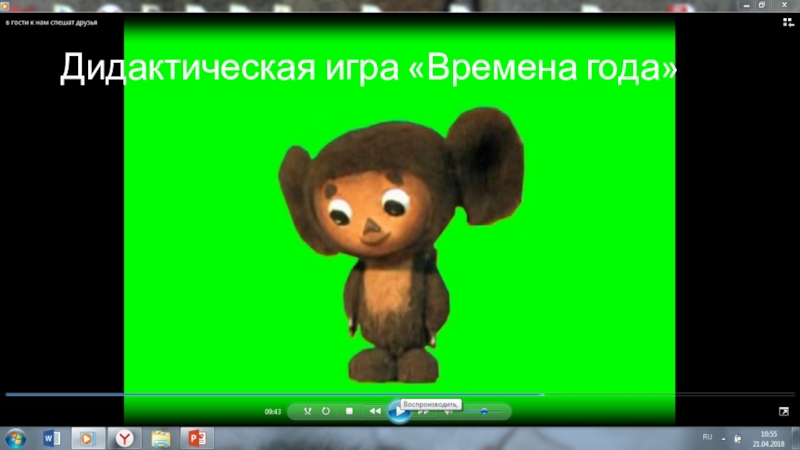Click the round blue Play button

coord(398,411)
